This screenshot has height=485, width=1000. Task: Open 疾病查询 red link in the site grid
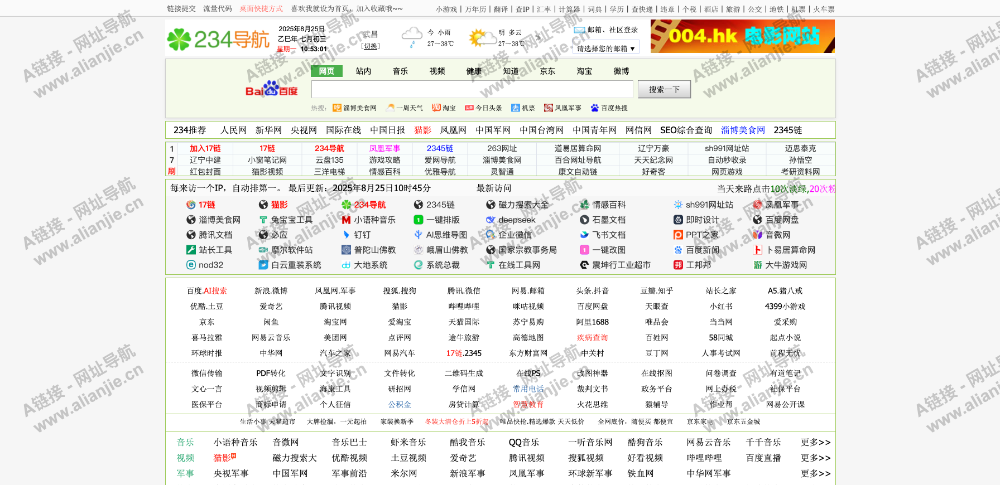tap(592, 337)
